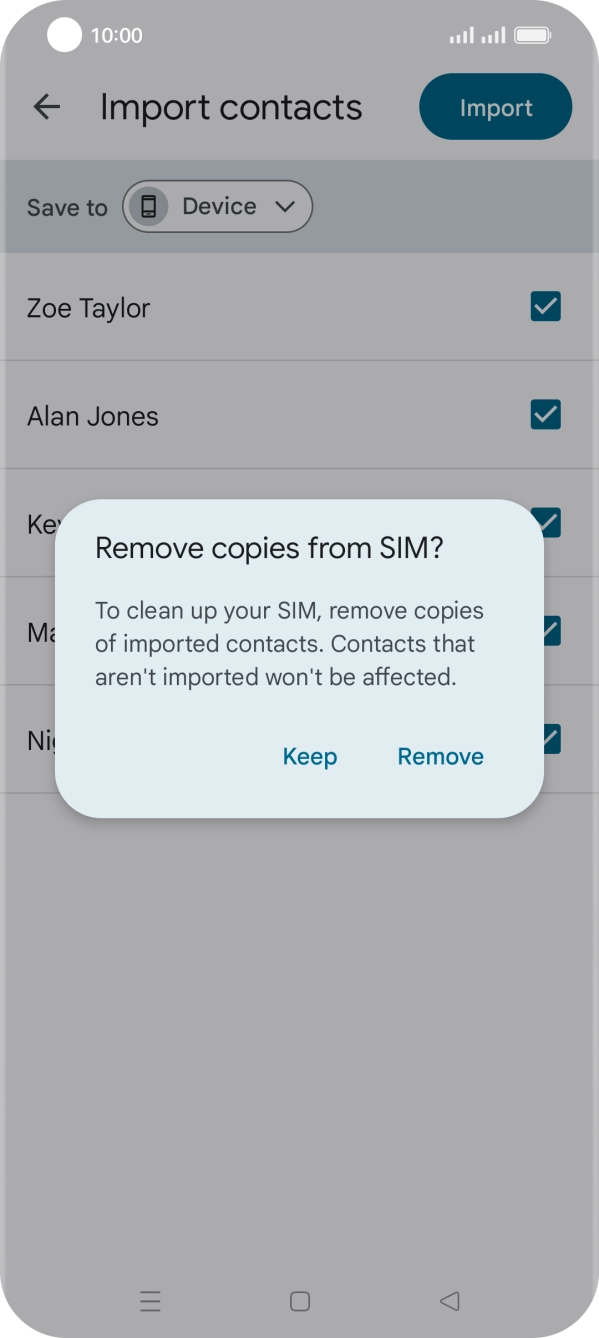
Task: Choose Keep in the SIM dialog
Action: [309, 757]
